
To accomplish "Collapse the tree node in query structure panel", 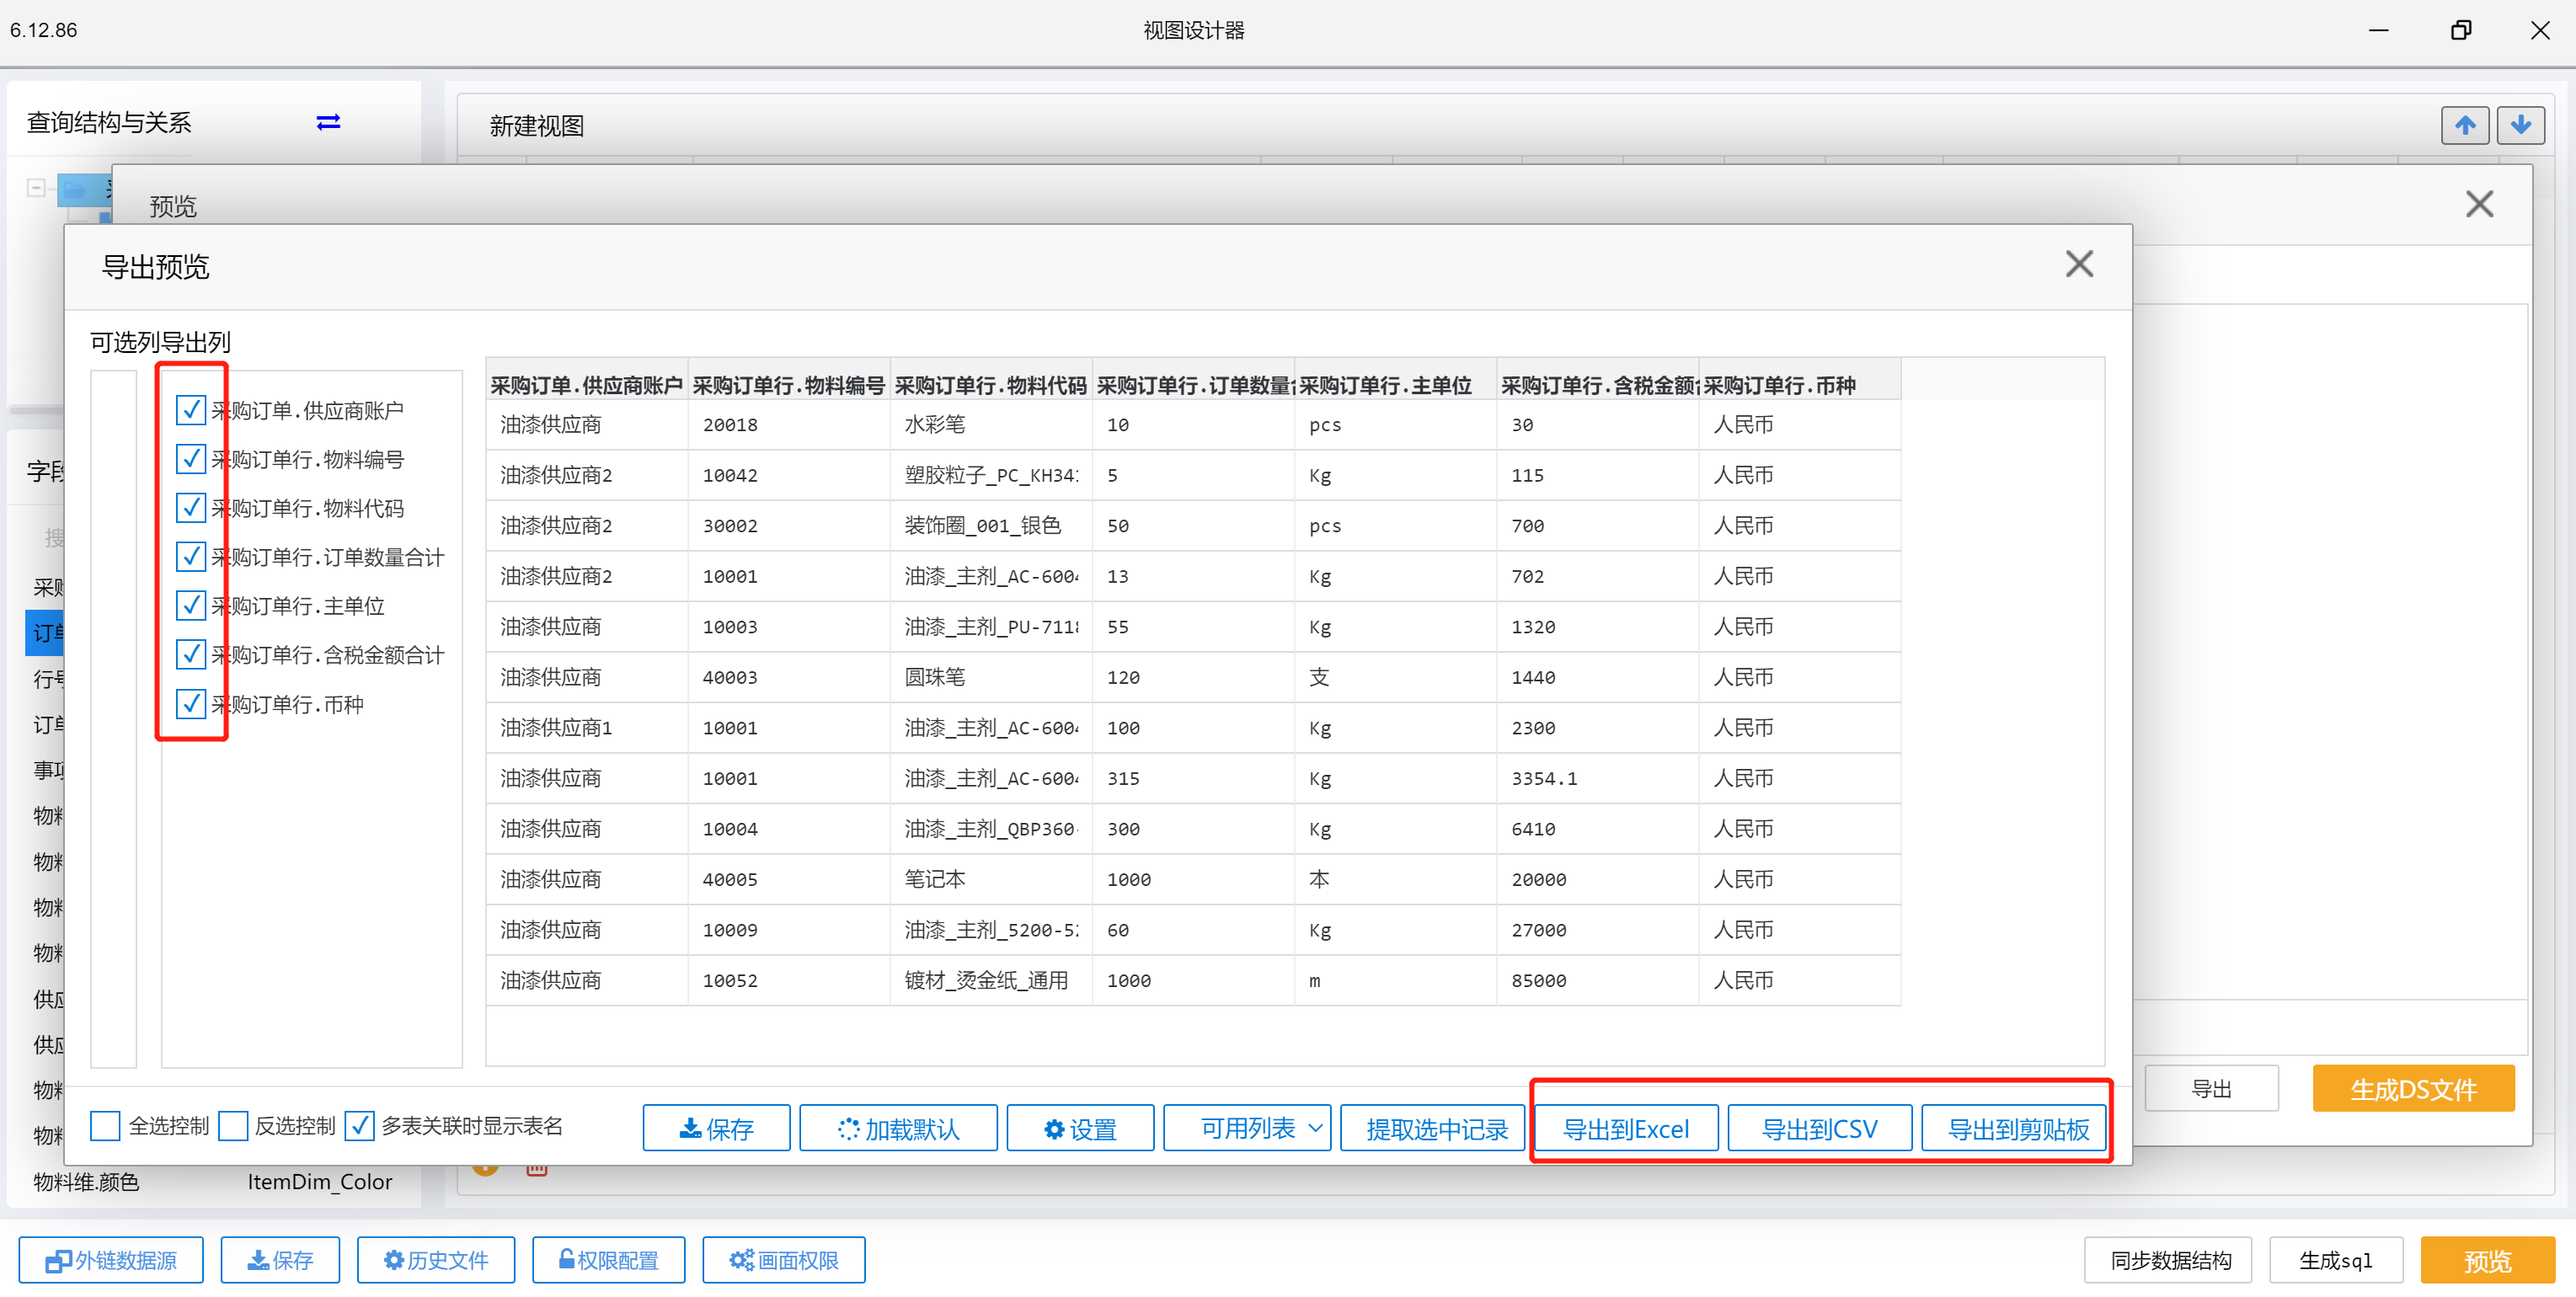I will [36, 187].
